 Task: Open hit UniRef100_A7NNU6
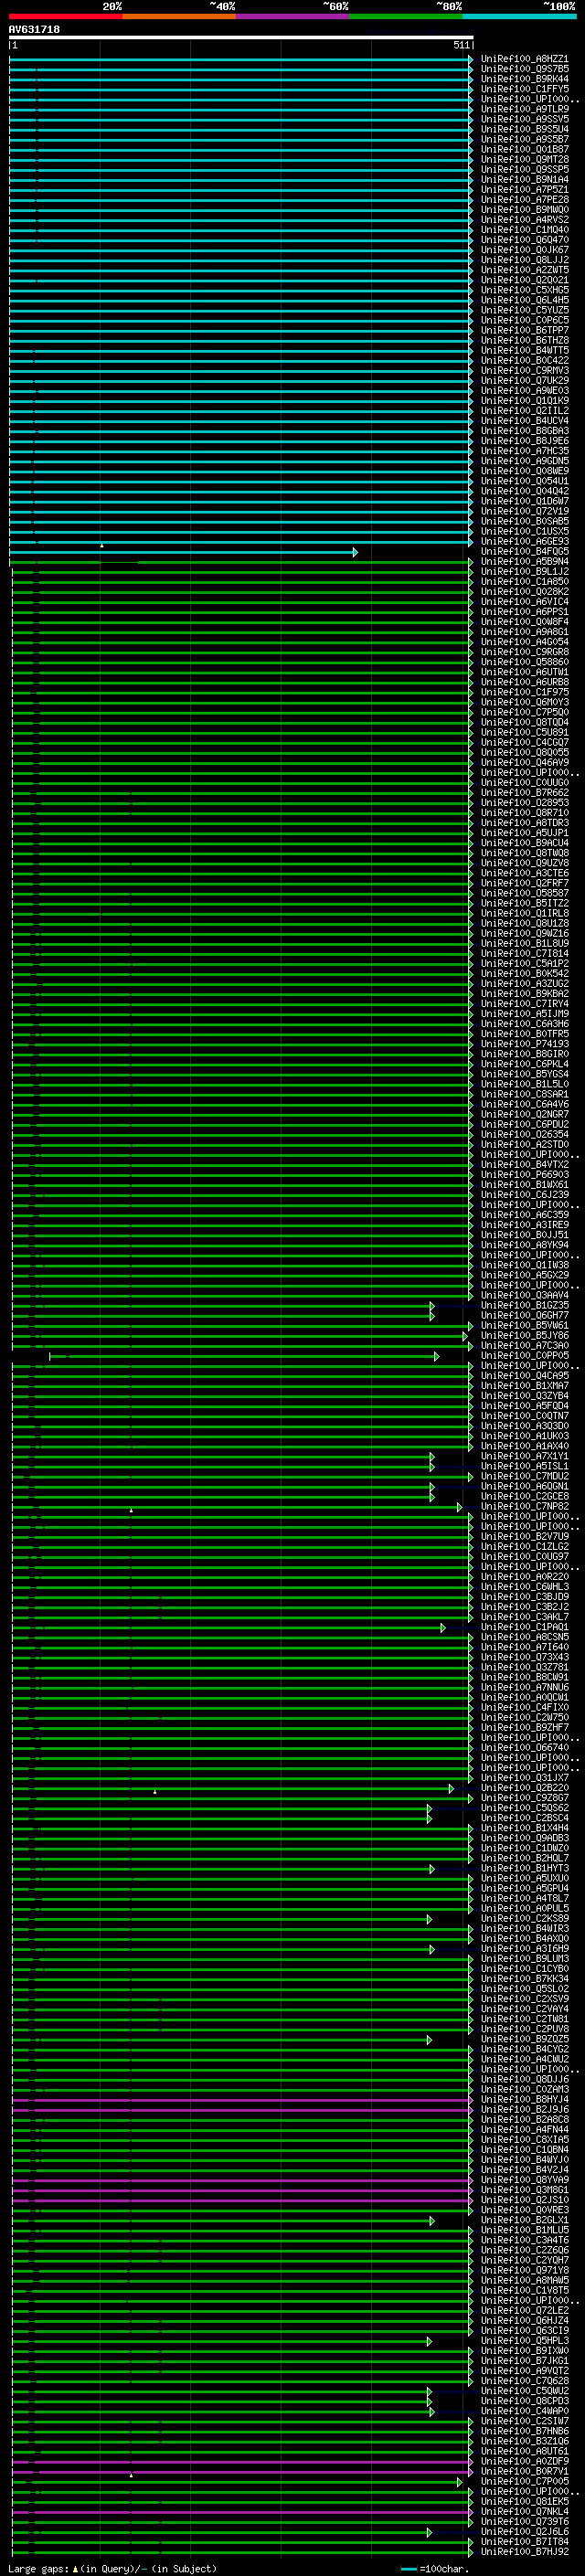pos(524,1688)
